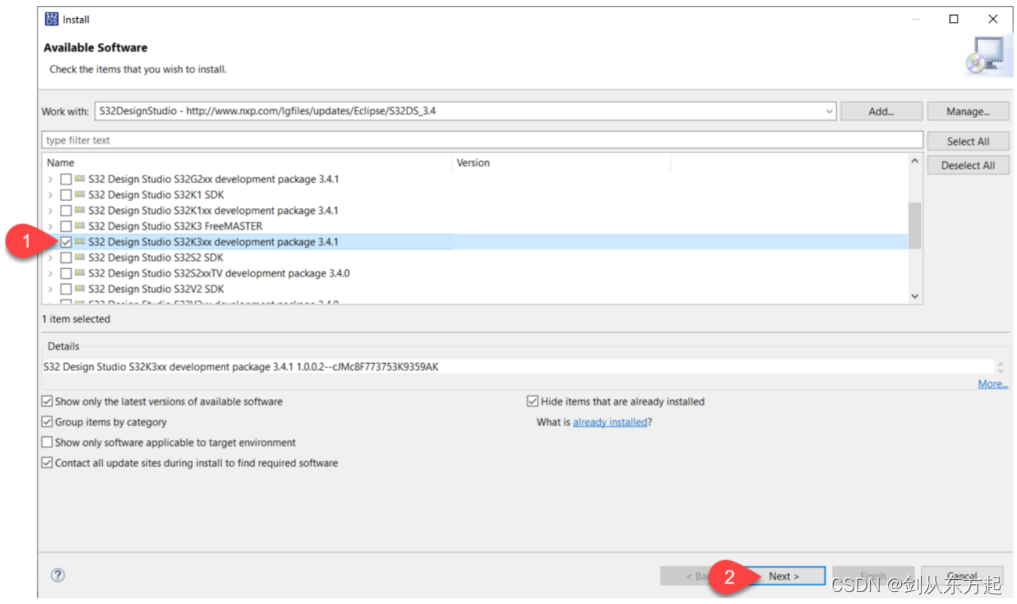Screen dimensions: 1017x604
Task: Expand the S32K1 SDK tree row
Action: tap(51, 195)
